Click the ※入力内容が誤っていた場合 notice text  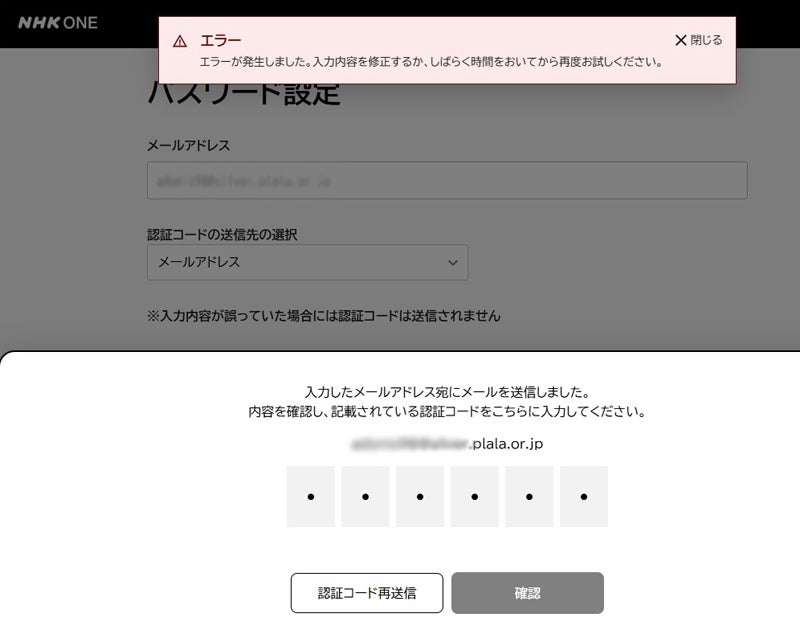[x=323, y=316]
